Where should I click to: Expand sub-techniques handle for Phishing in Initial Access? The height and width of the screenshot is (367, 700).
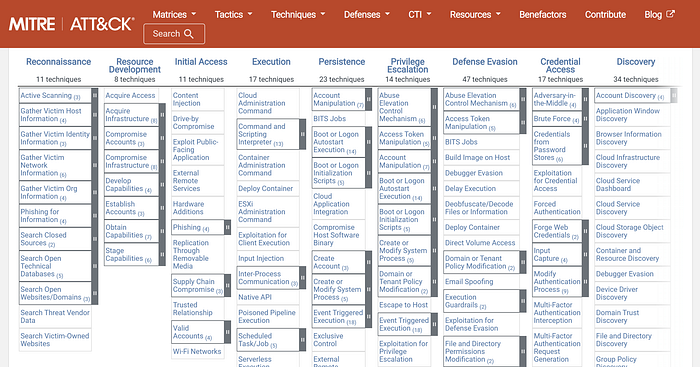[x=228, y=227]
